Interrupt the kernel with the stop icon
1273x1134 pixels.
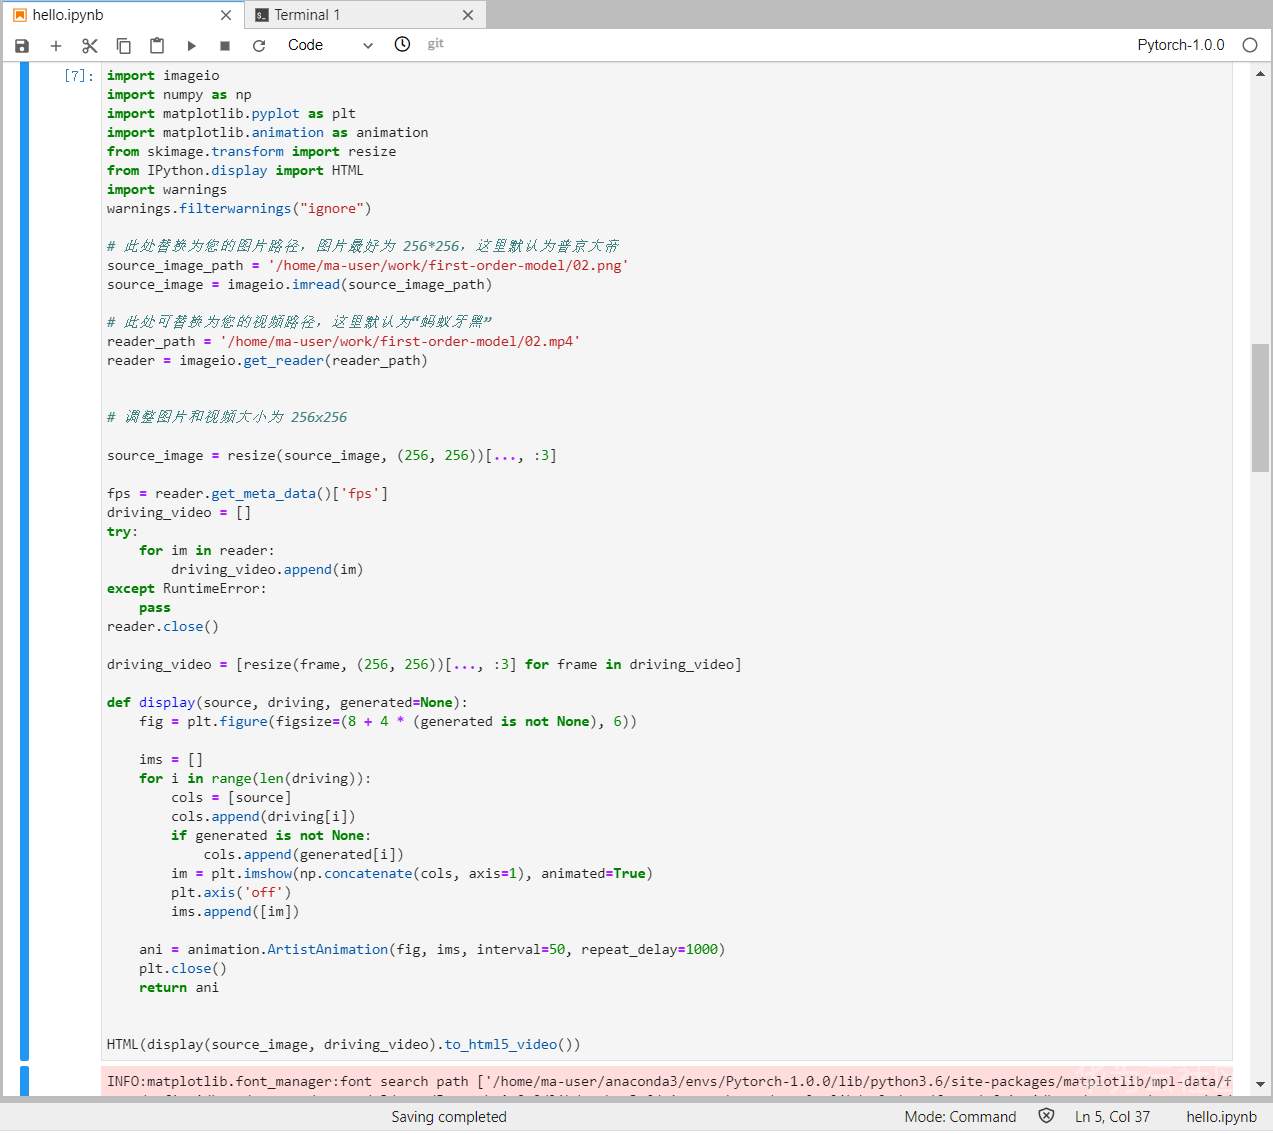[x=225, y=45]
